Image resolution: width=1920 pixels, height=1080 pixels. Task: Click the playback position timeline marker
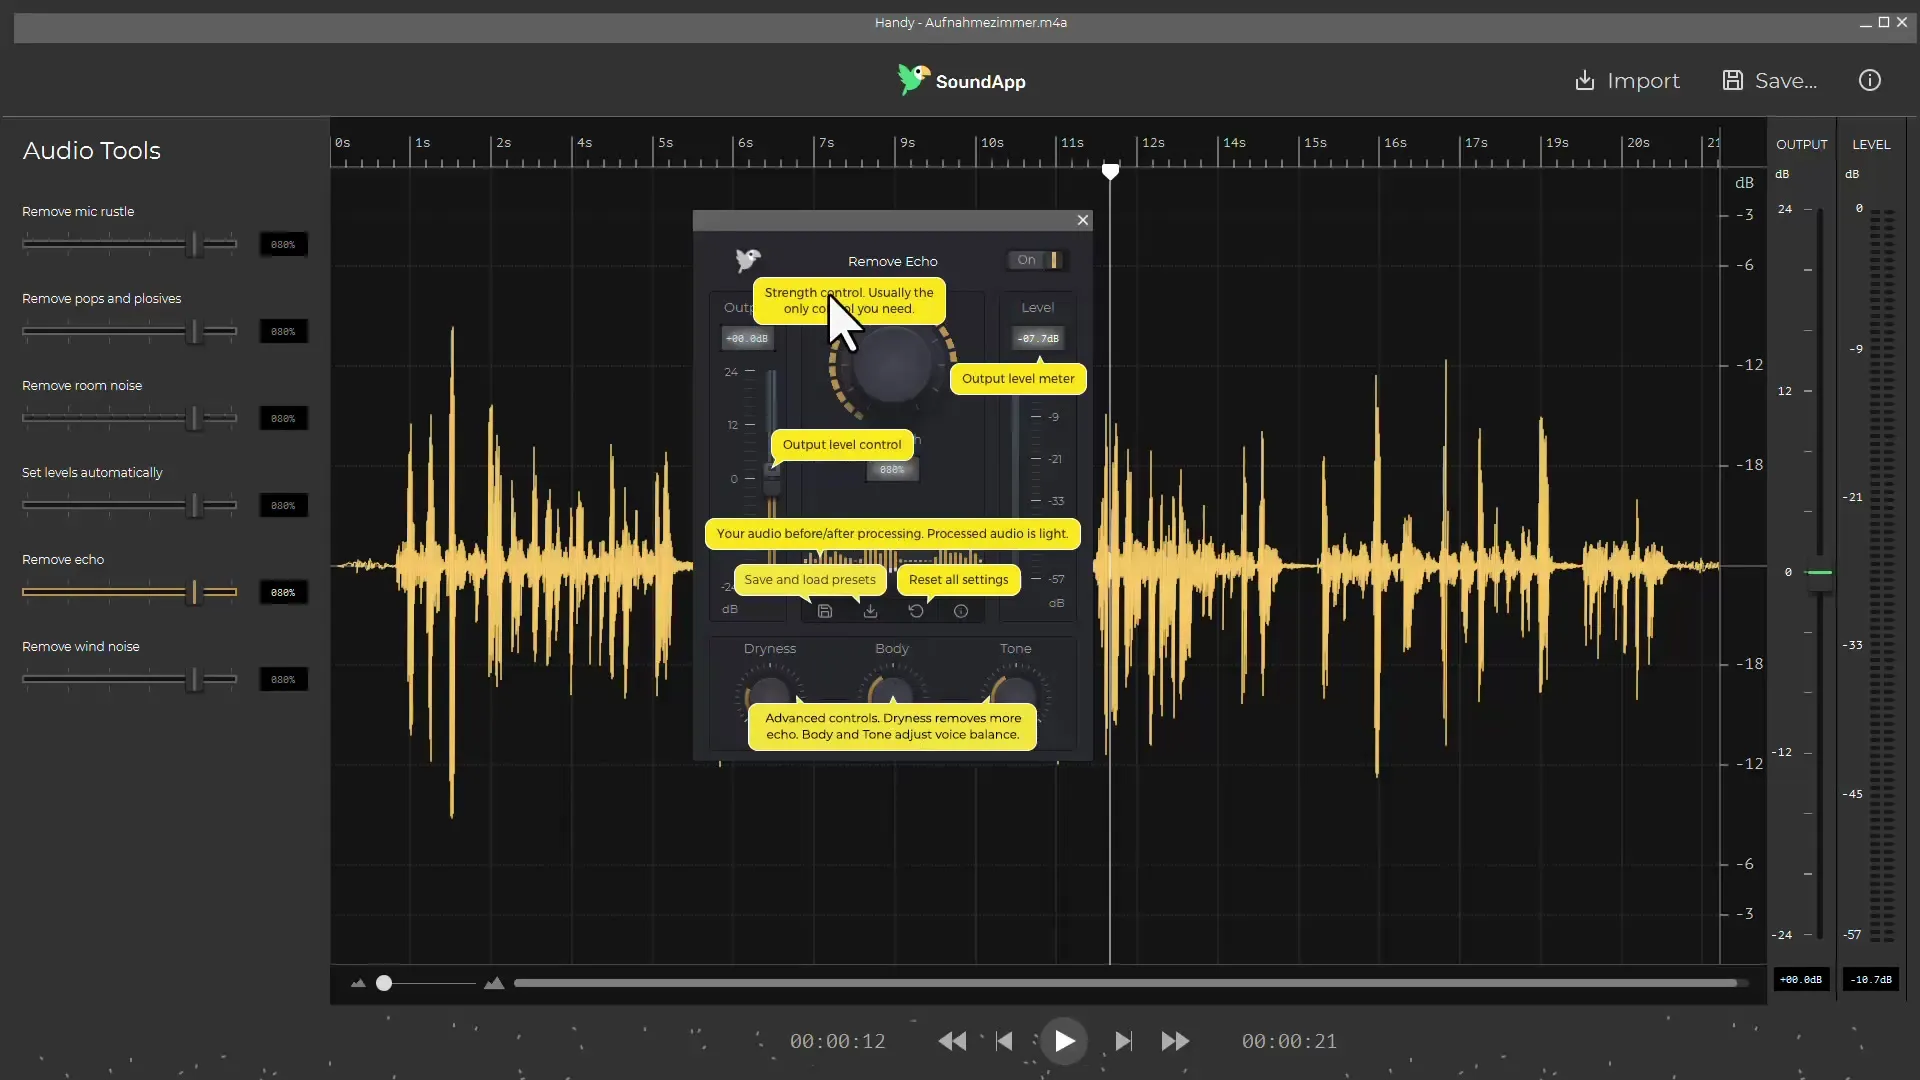[x=1110, y=169]
